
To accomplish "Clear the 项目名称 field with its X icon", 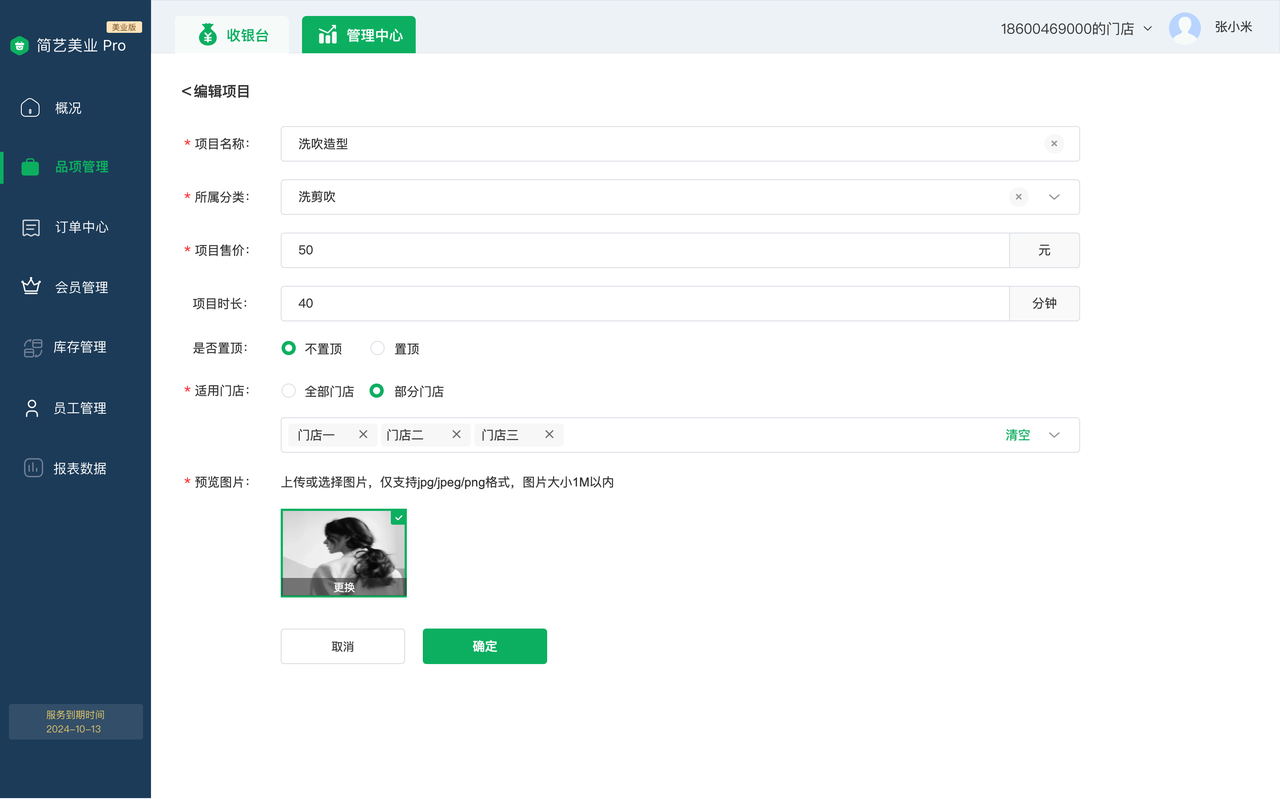I will pyautogui.click(x=1054, y=144).
